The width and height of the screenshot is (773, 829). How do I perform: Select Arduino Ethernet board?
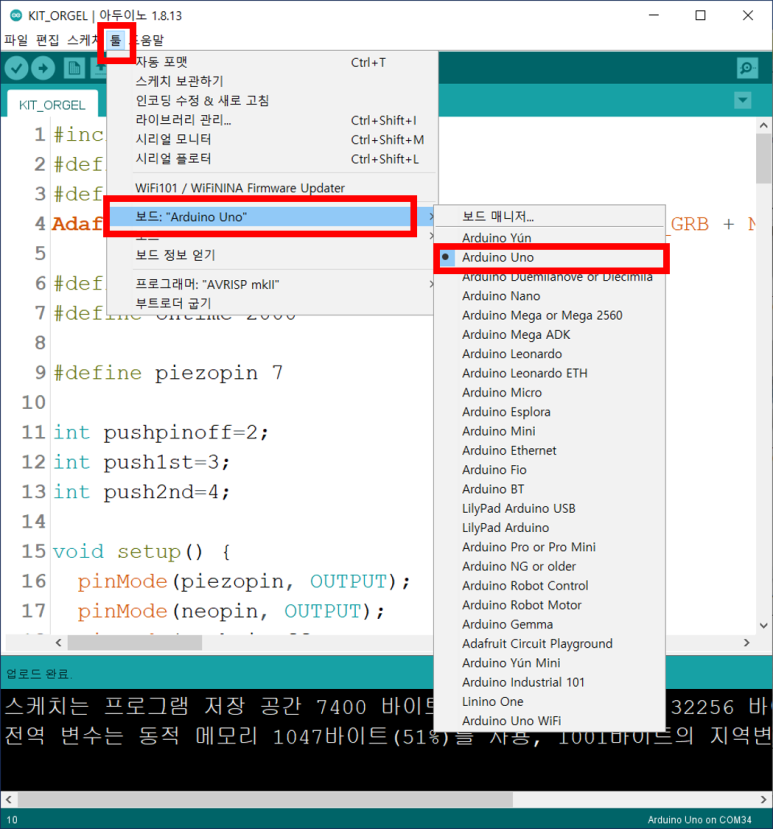549,450
